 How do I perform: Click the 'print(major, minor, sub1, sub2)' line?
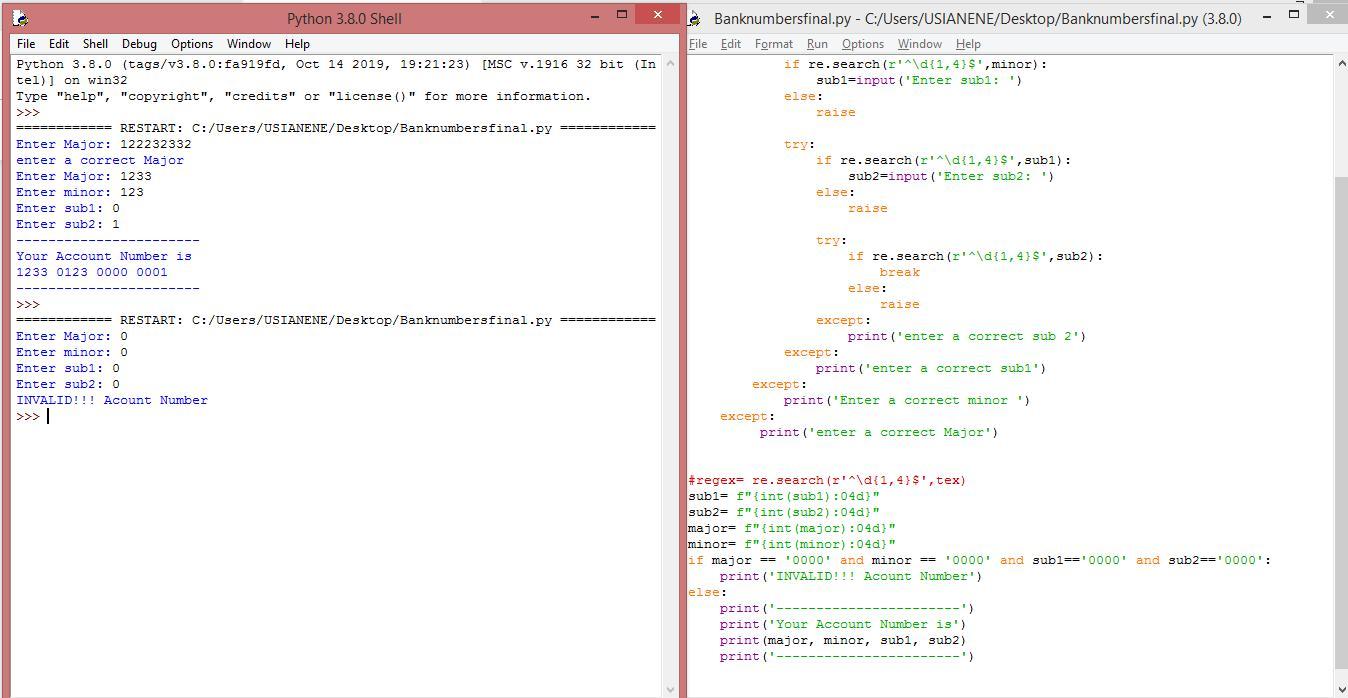tap(843, 640)
